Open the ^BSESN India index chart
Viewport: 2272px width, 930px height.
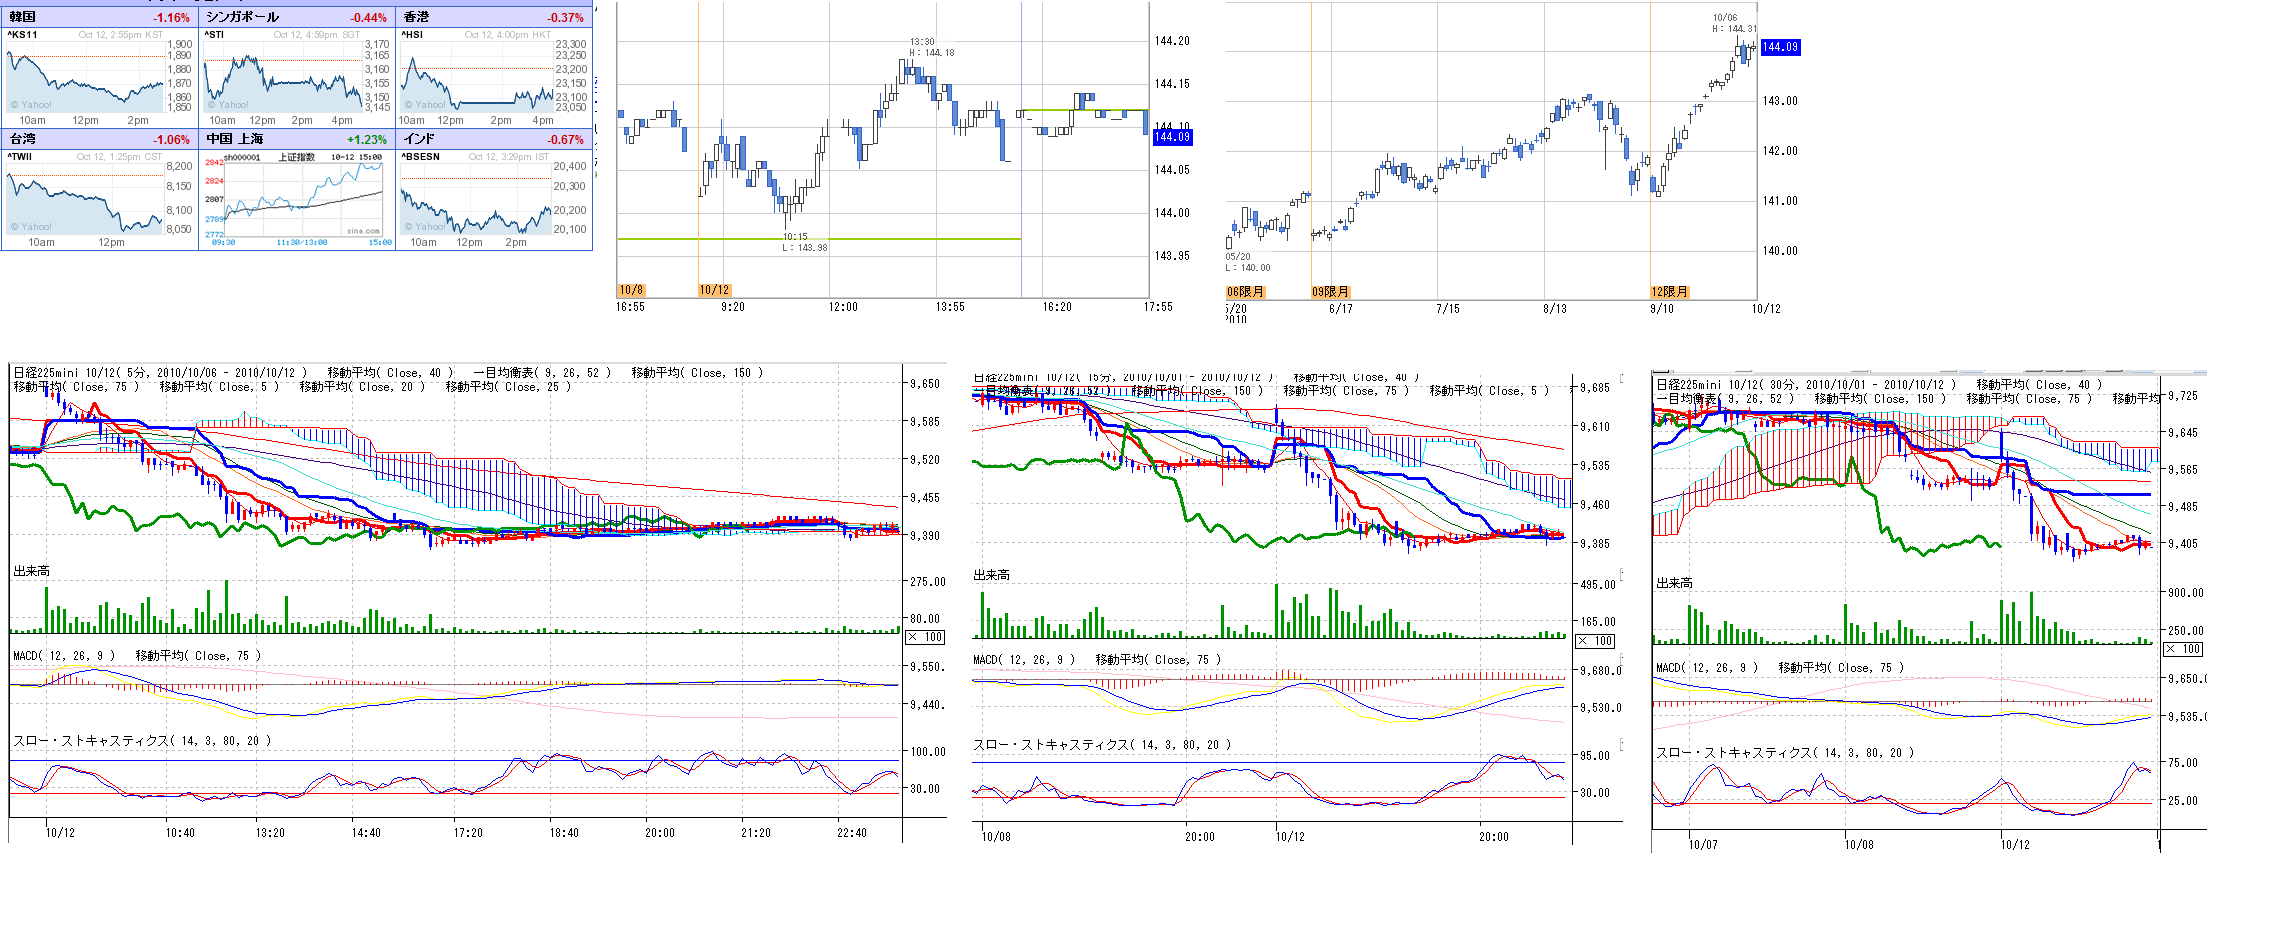pos(476,200)
